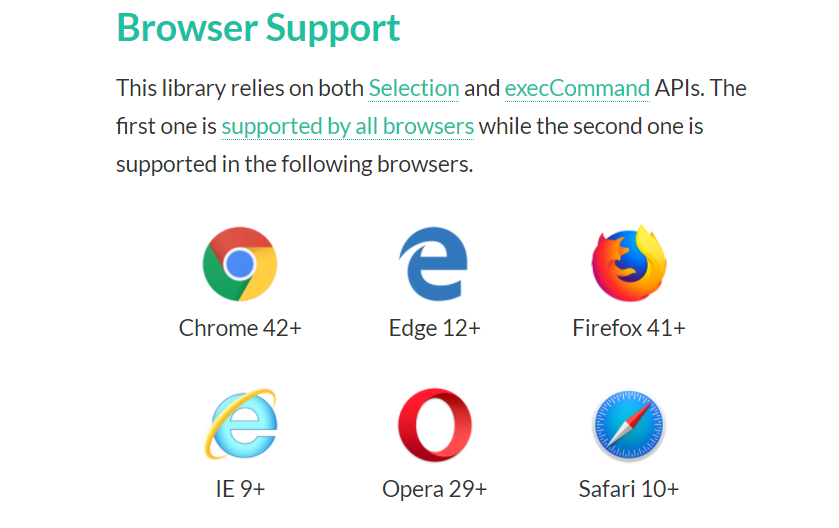Click the Internet Explorer logo
The width and height of the screenshot is (839, 528).
click(240, 424)
